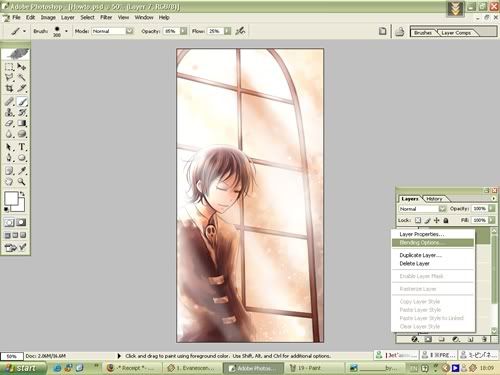Open the layer Opacity slider arrow
500x375 pixels.
[x=491, y=208]
